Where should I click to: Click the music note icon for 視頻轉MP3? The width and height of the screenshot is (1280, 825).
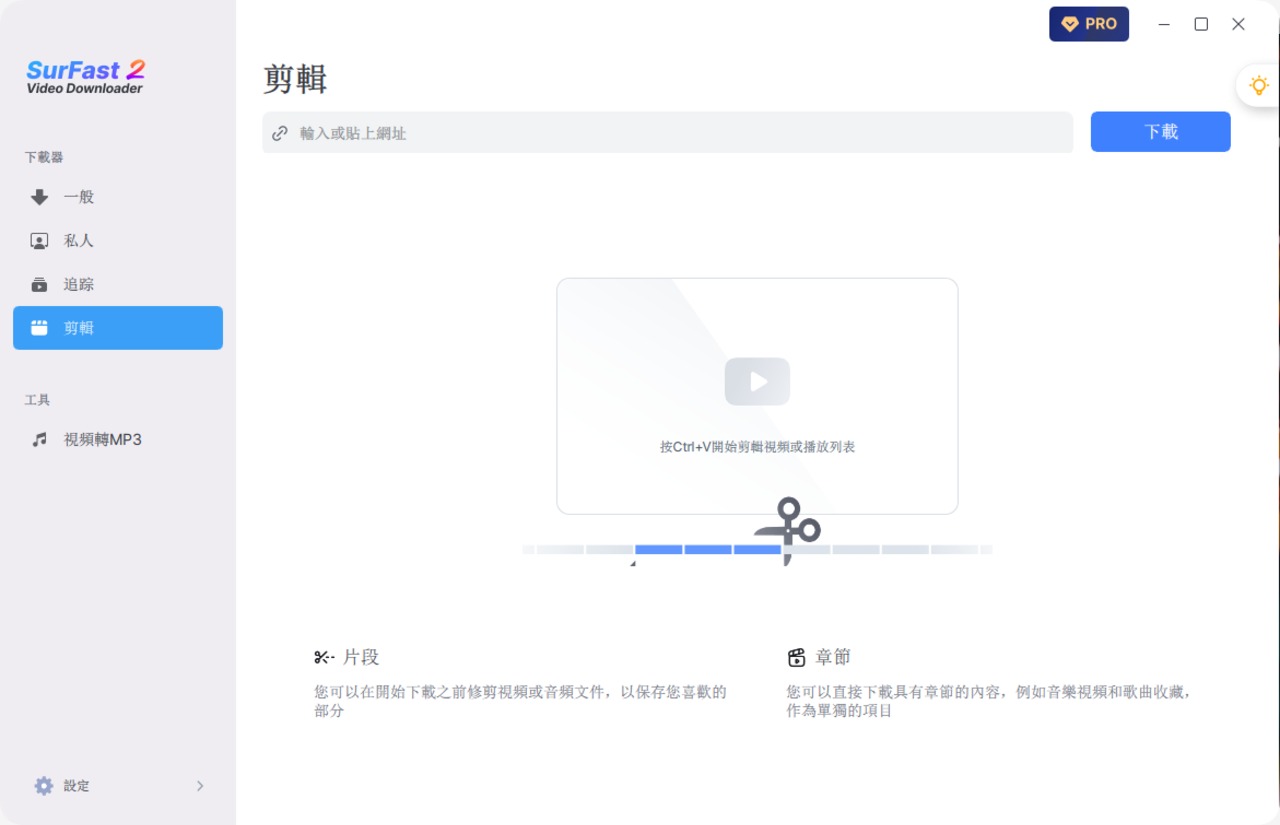39,439
